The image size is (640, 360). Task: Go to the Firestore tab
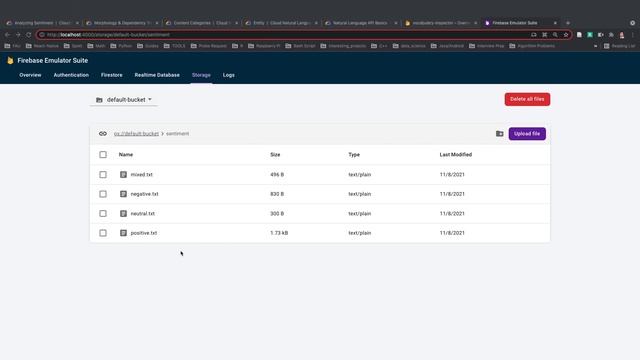tap(111, 75)
